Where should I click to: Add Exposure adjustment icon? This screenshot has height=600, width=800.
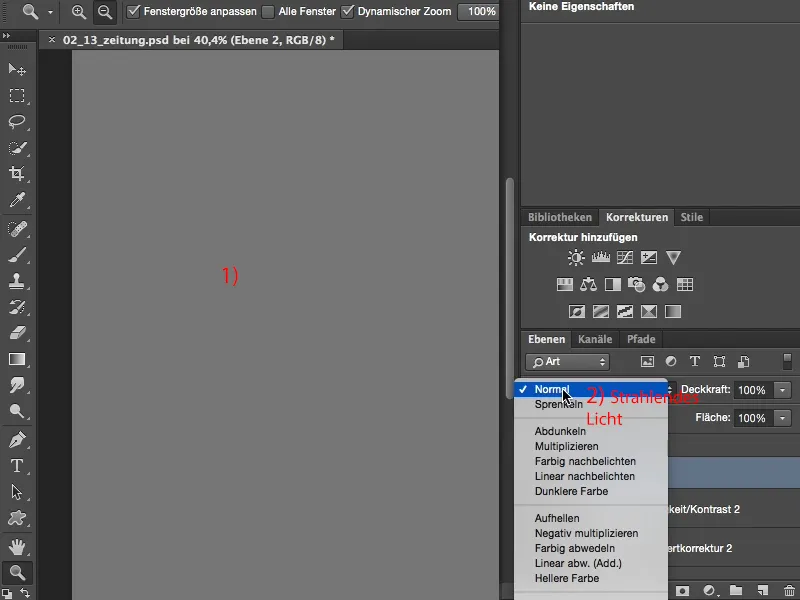coord(648,258)
